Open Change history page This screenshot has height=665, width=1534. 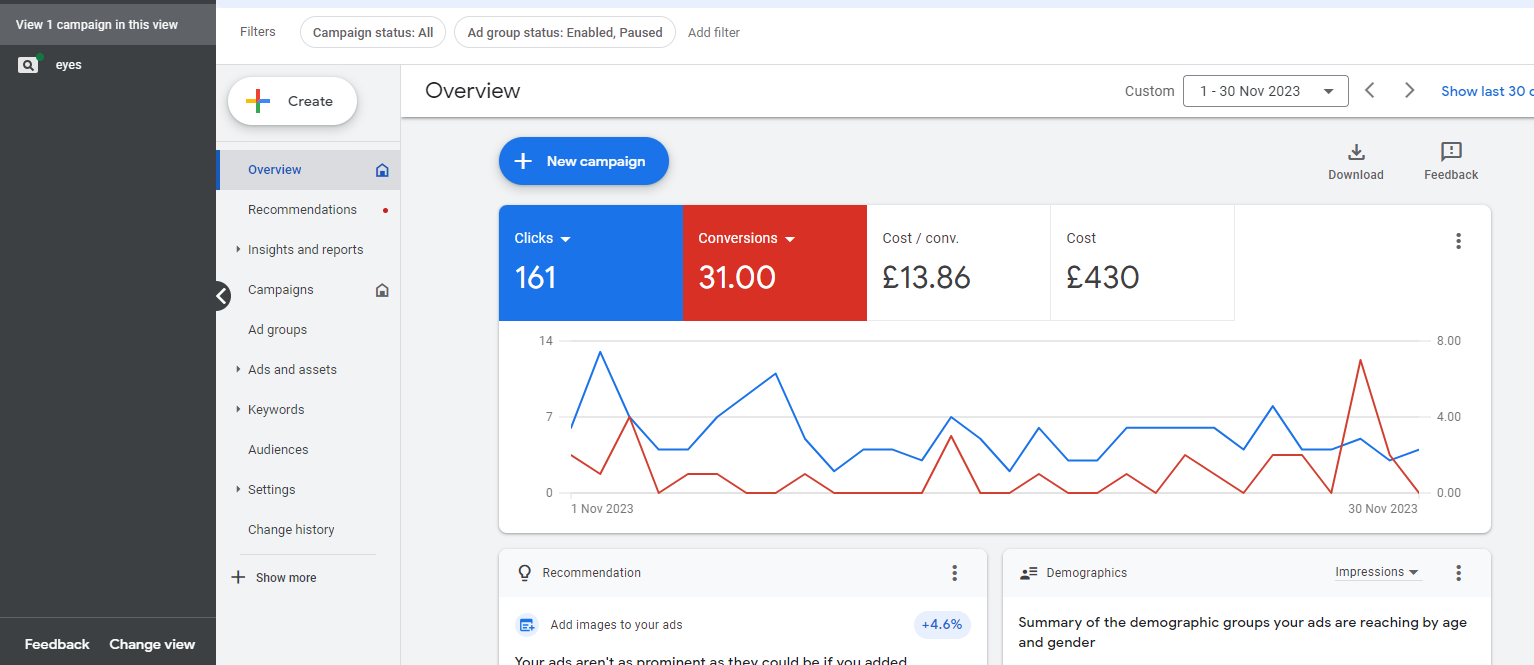pyautogui.click(x=291, y=530)
